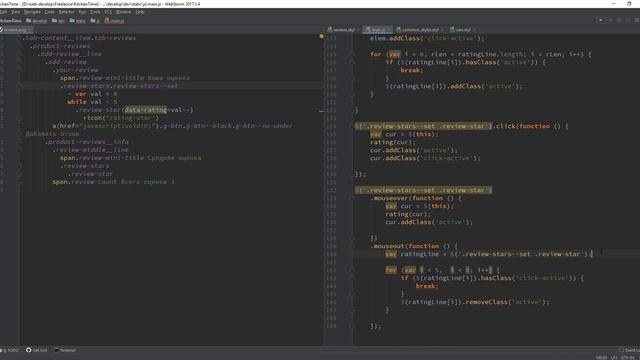This screenshot has height=360, width=640.
Task: Open the run configuration dropdown
Action: coord(601,20)
